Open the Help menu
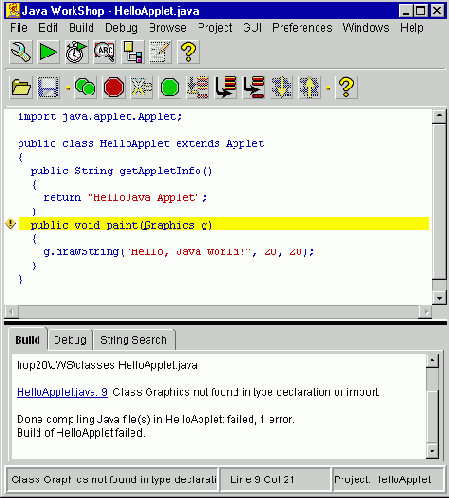Viewport: 449px width, 498px height. (412, 28)
